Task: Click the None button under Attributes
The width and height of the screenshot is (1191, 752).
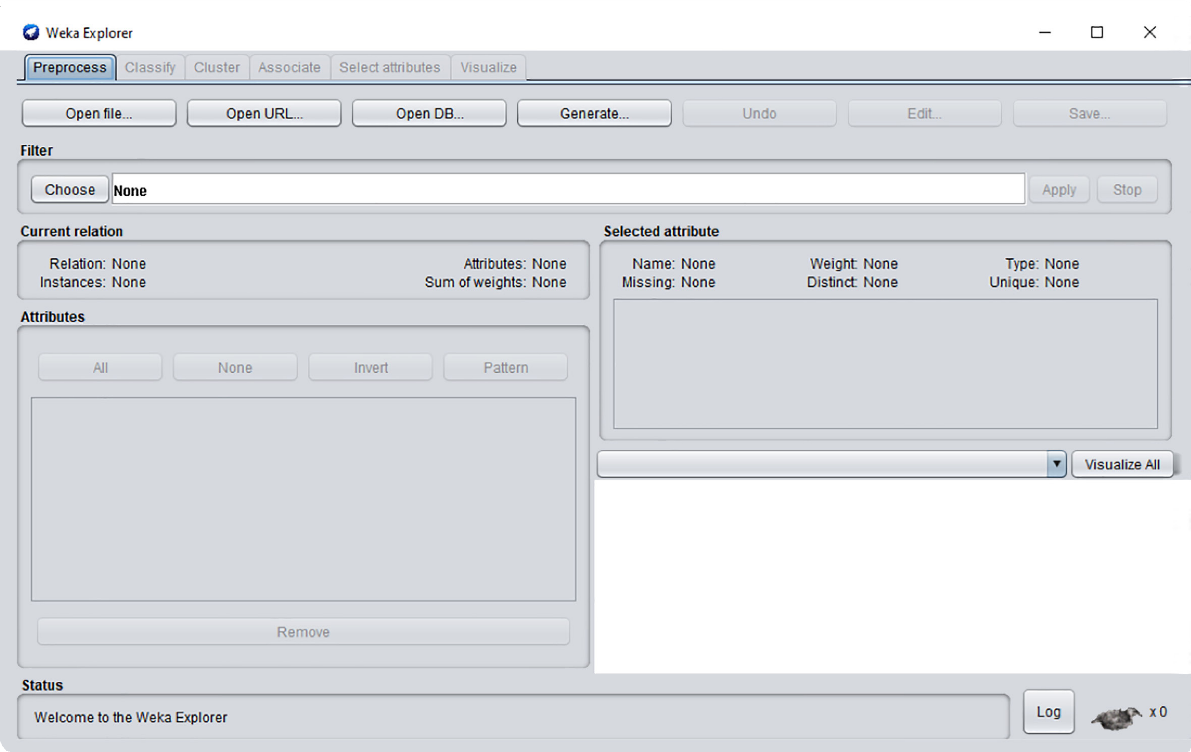Action: [x=235, y=368]
